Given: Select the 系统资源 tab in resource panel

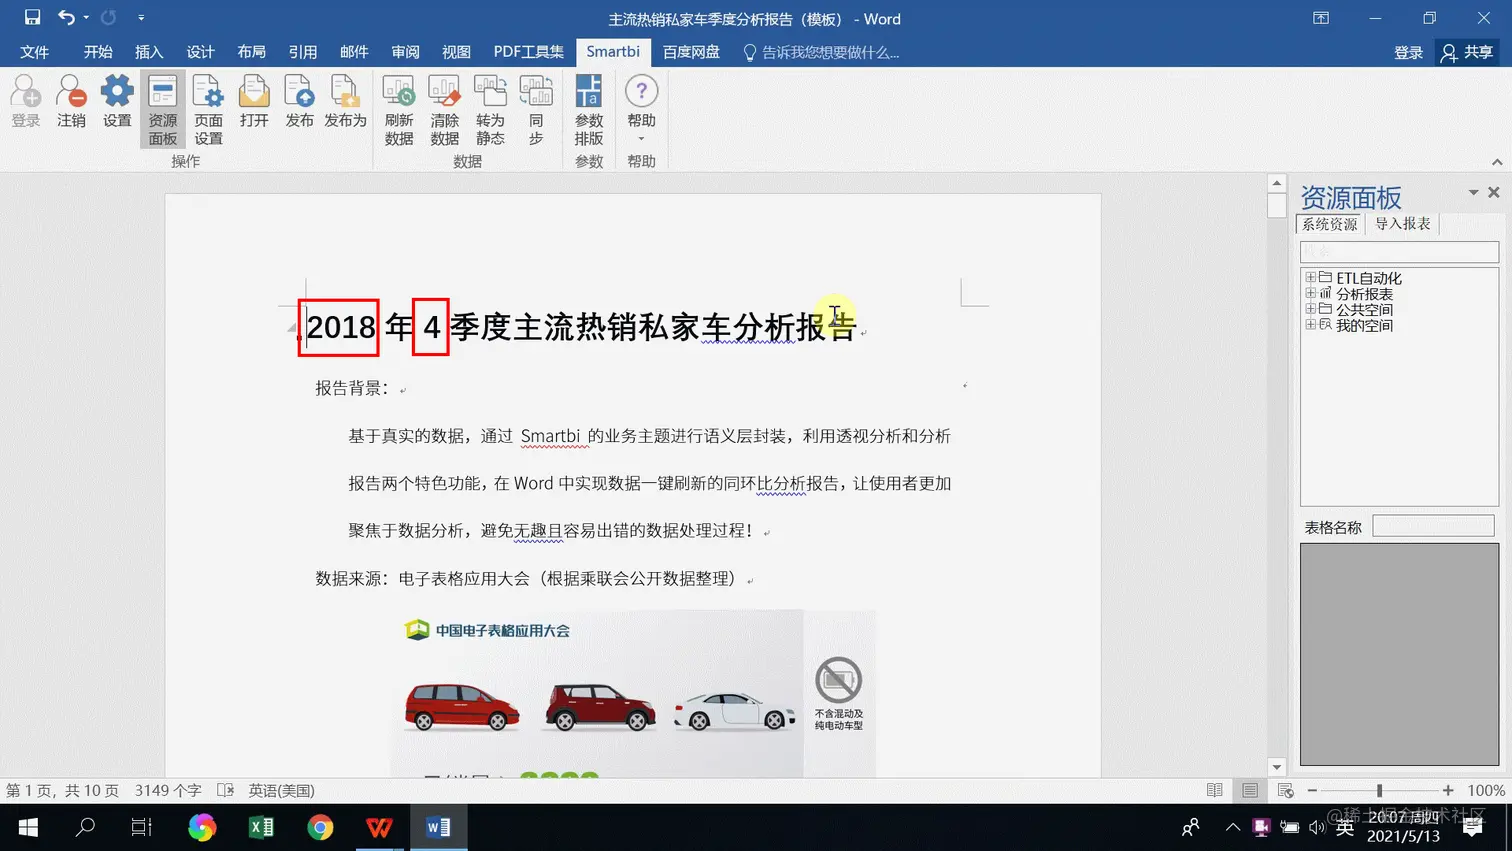Looking at the screenshot, I should pyautogui.click(x=1329, y=224).
